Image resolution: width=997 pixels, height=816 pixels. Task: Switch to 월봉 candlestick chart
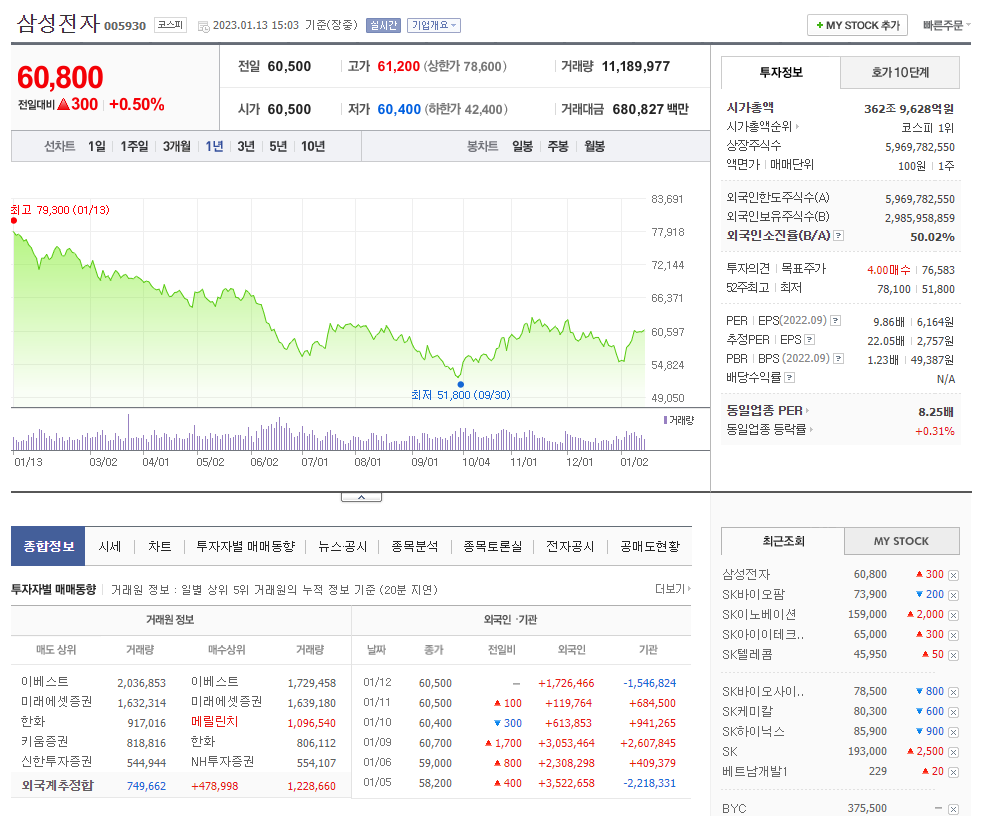click(x=595, y=146)
